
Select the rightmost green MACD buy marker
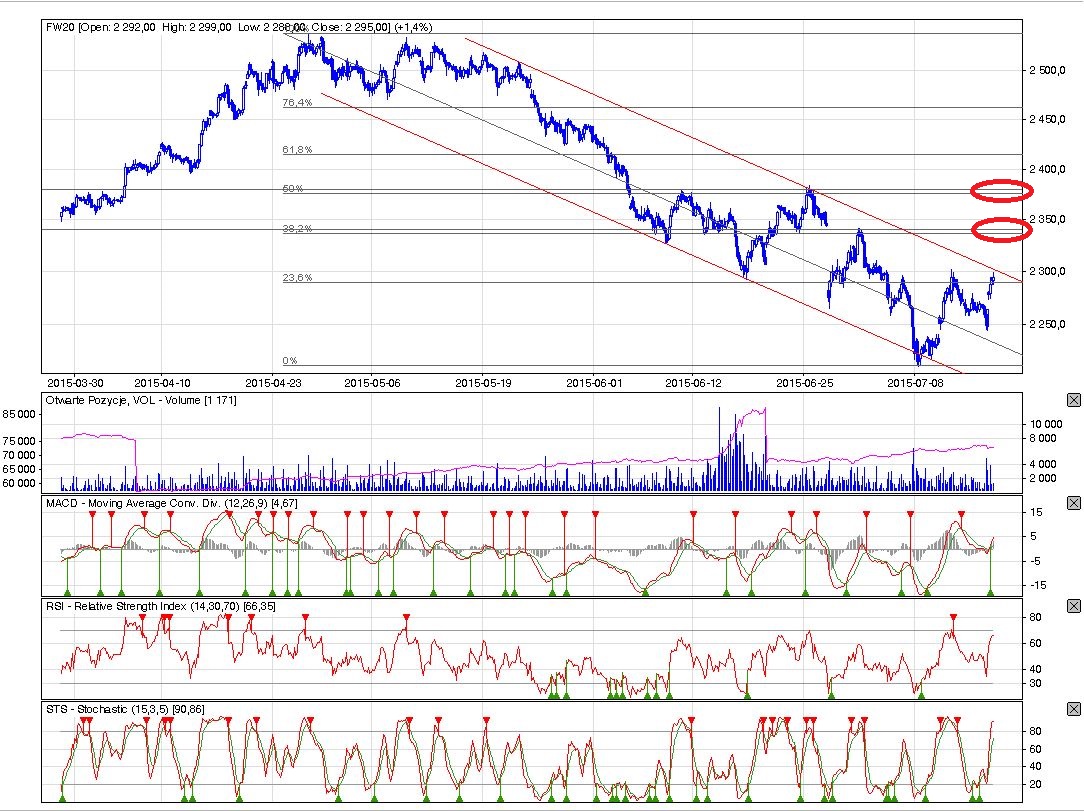[x=991, y=592]
